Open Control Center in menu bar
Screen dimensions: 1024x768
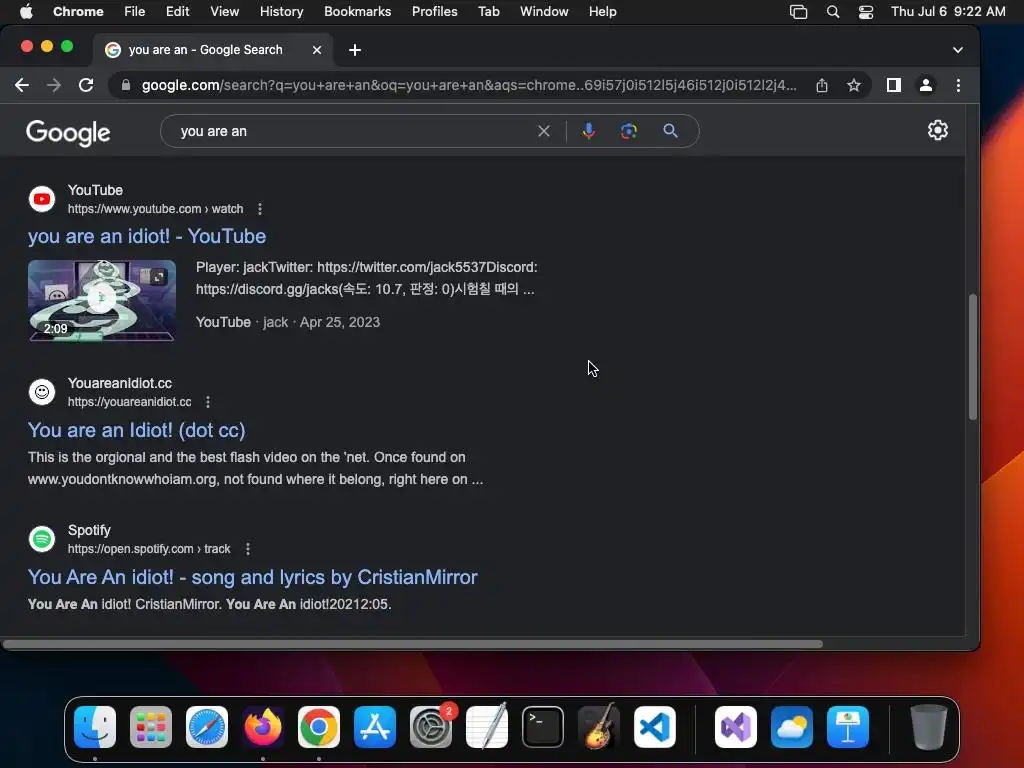[x=866, y=12]
